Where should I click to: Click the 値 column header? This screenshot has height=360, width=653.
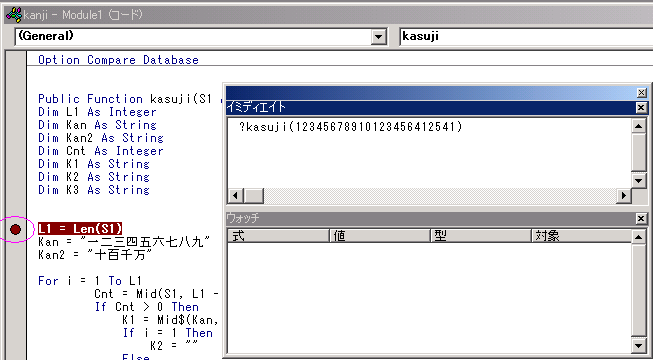380,236
